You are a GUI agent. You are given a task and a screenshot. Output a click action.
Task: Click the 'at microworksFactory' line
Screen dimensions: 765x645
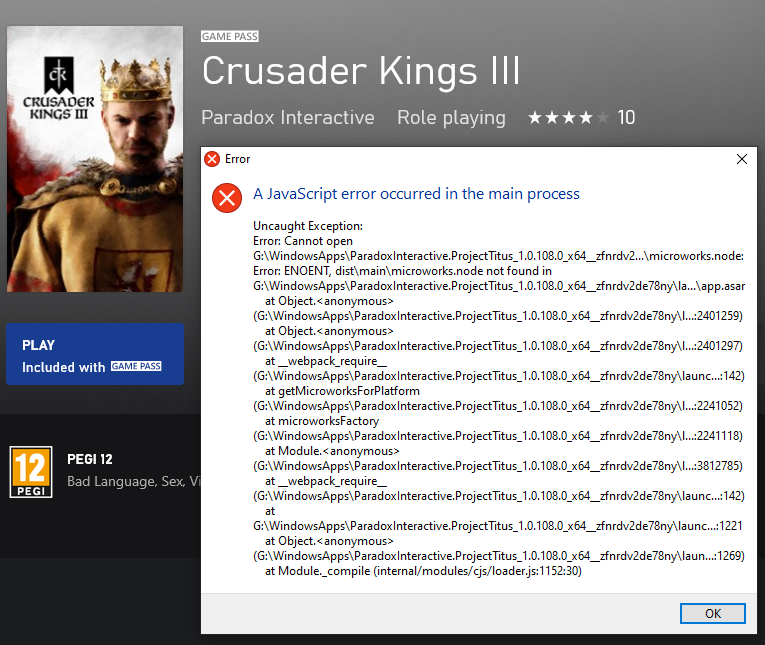coord(322,421)
